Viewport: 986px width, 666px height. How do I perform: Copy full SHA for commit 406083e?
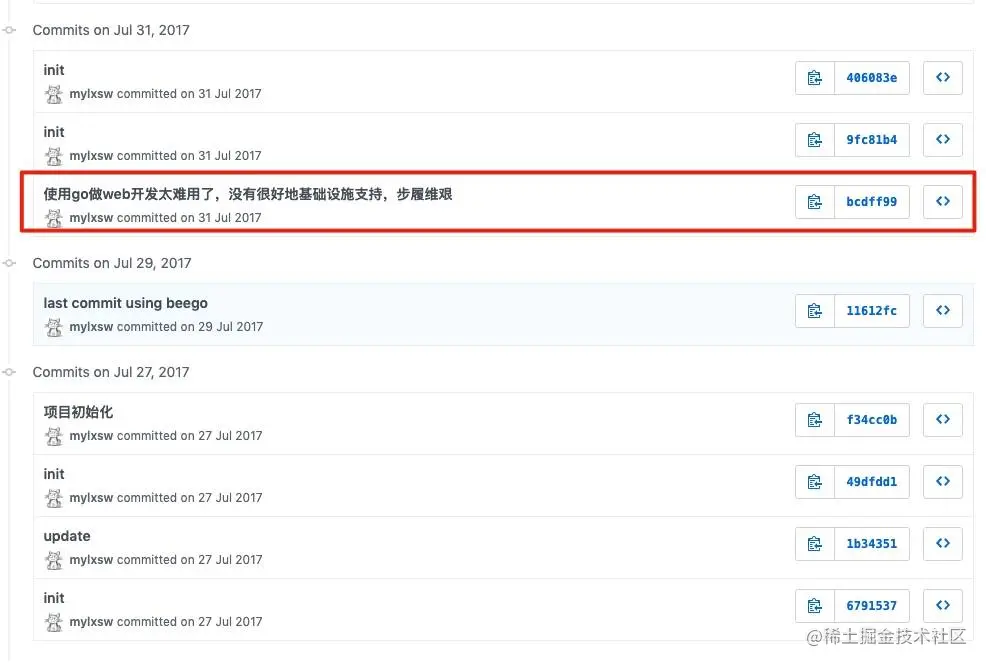(815, 78)
